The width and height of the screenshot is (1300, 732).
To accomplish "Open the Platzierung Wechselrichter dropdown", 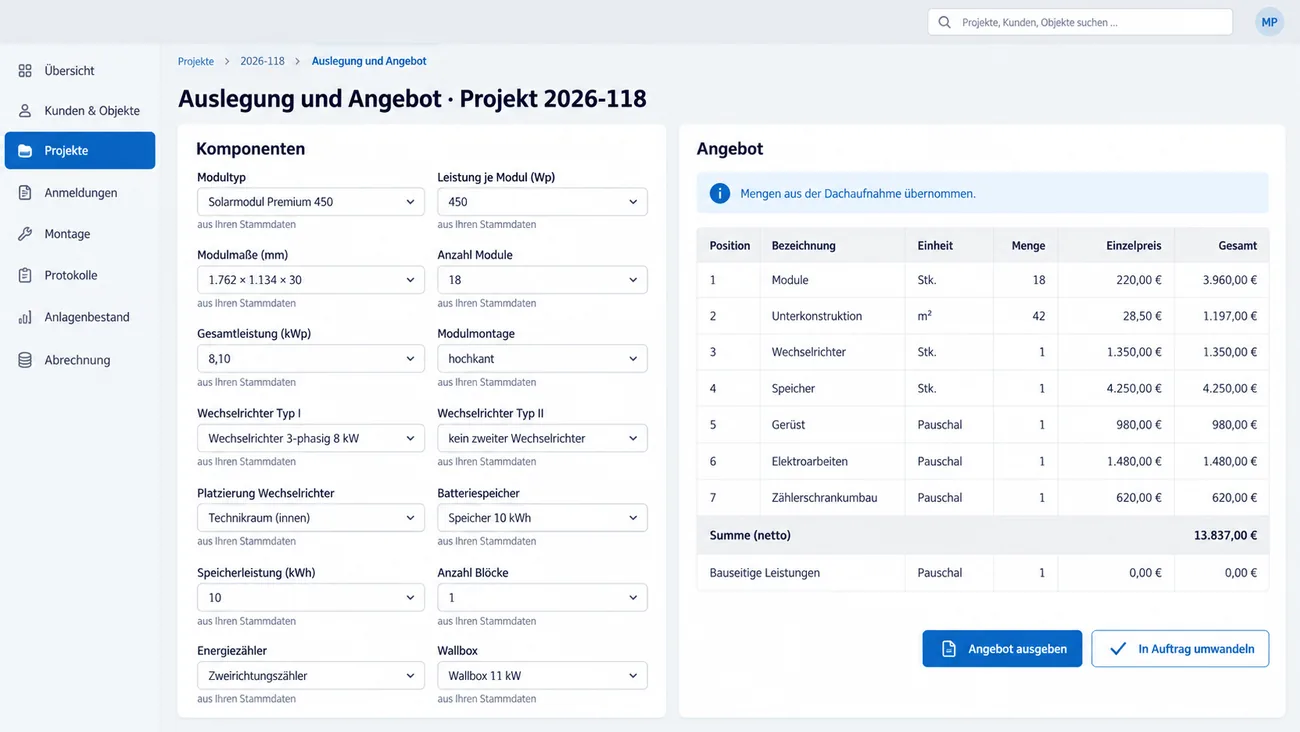I will (311, 518).
